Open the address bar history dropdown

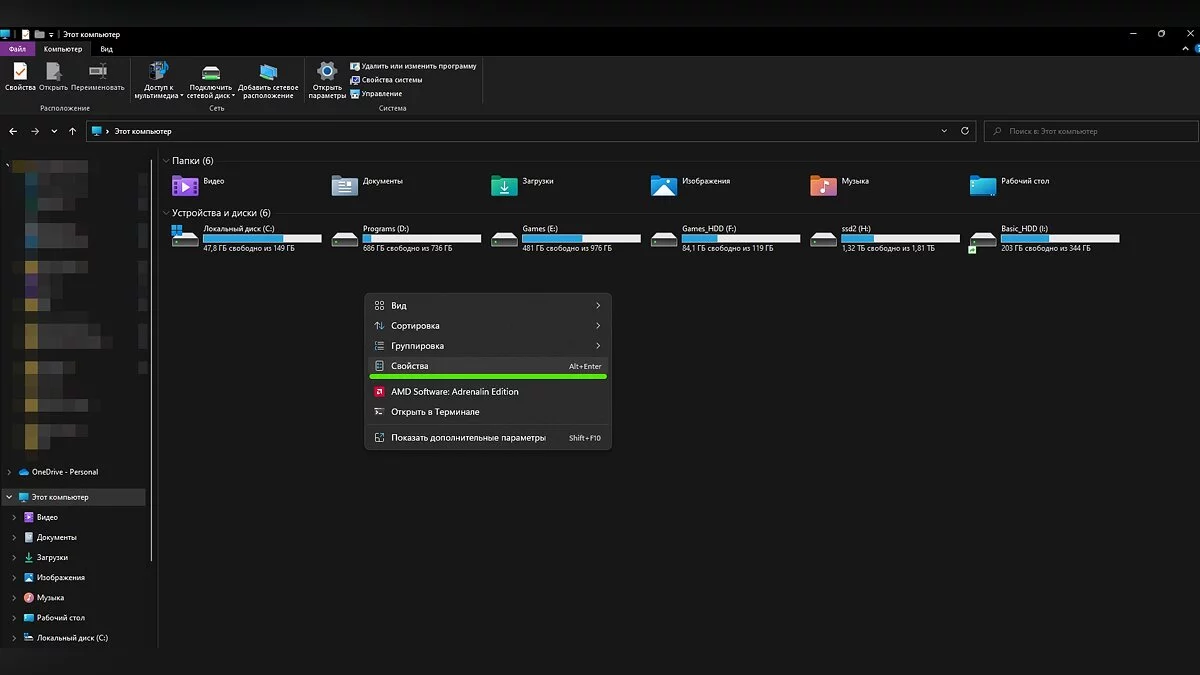coord(945,131)
